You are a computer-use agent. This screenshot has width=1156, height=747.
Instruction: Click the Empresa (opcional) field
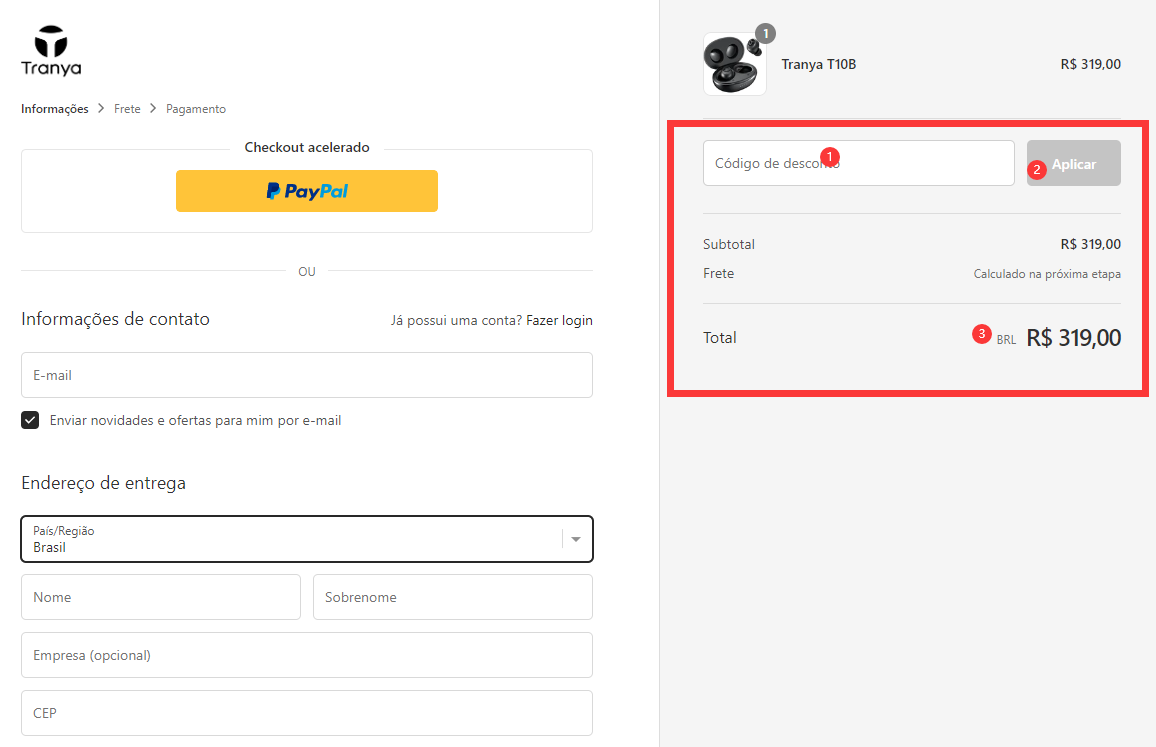click(306, 655)
